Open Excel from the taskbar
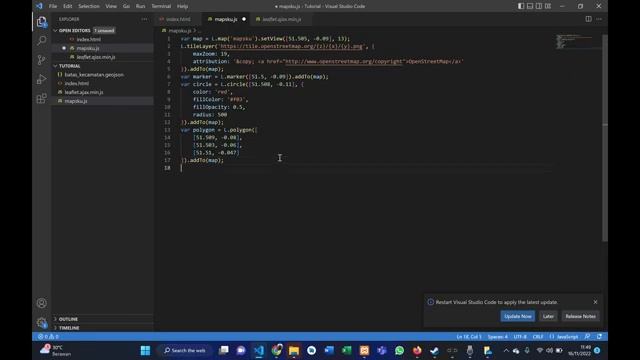Viewport: 640px width, 360px height. [347, 351]
